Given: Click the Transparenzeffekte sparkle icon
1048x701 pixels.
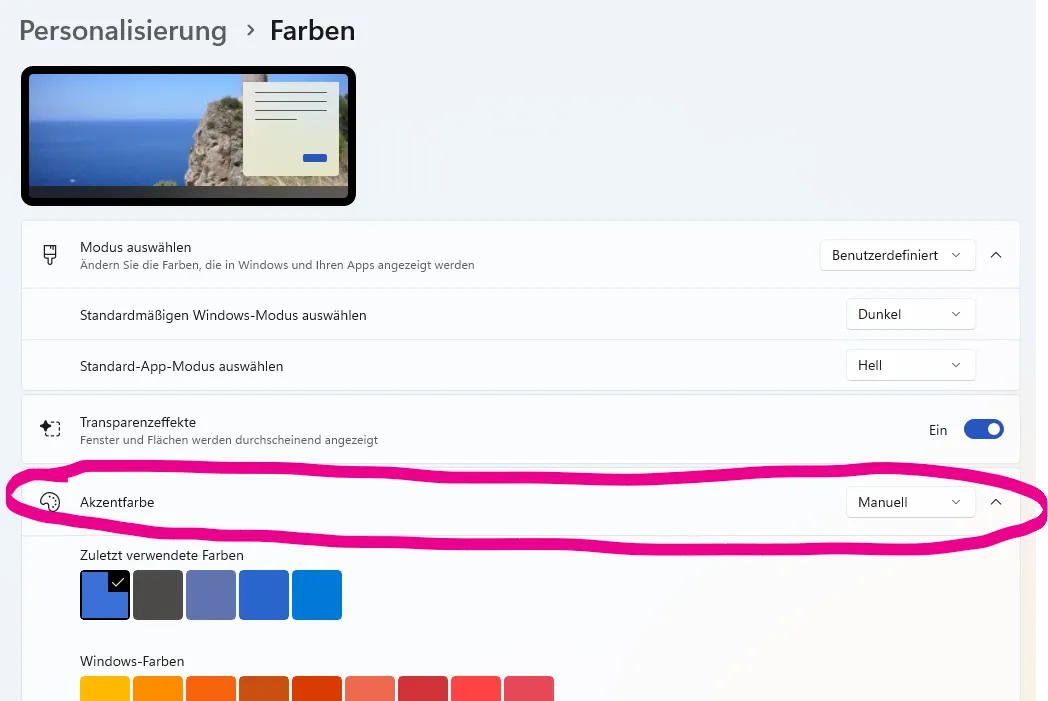Looking at the screenshot, I should point(50,428).
